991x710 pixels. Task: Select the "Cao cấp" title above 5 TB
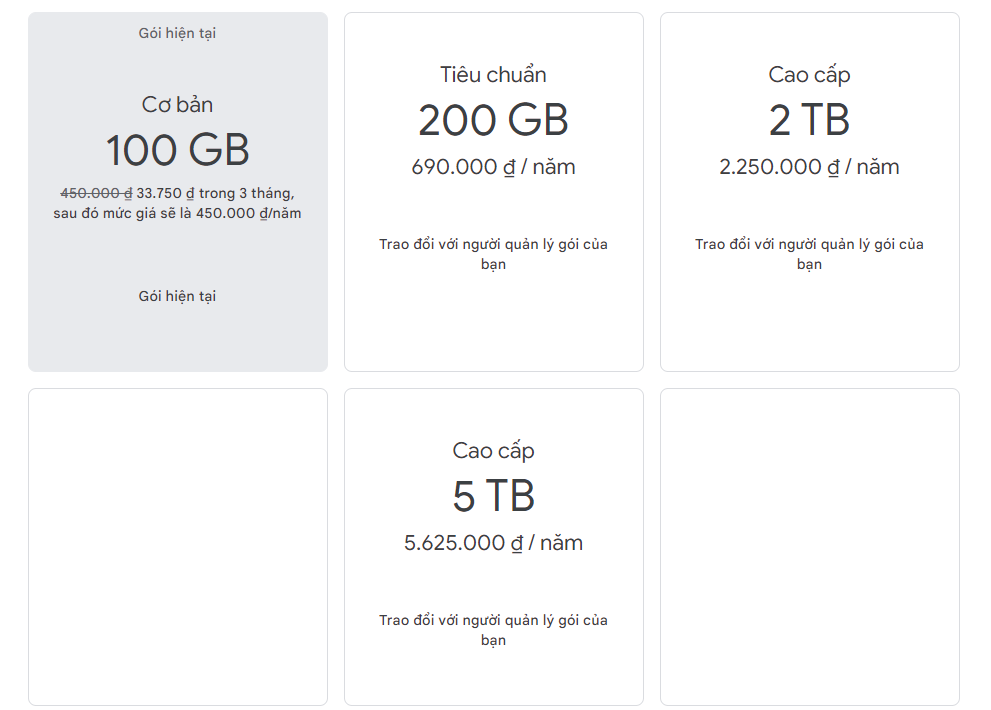tap(493, 451)
